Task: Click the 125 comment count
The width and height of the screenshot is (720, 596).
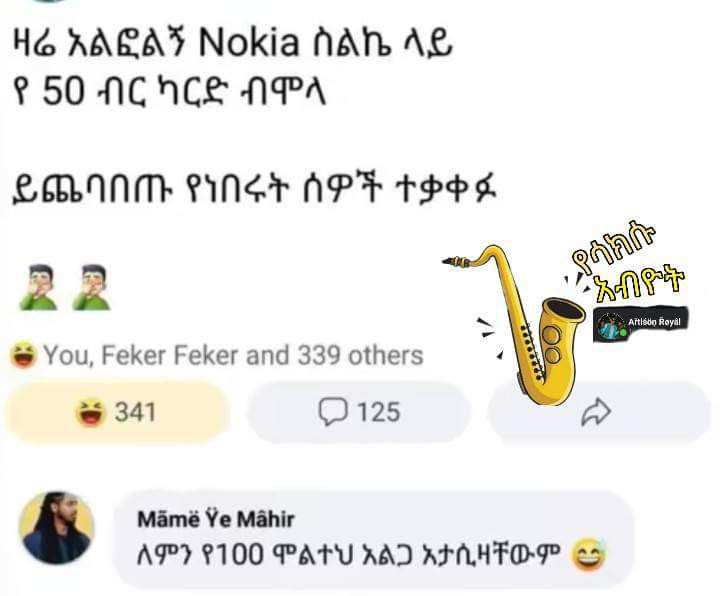Action: (379, 412)
